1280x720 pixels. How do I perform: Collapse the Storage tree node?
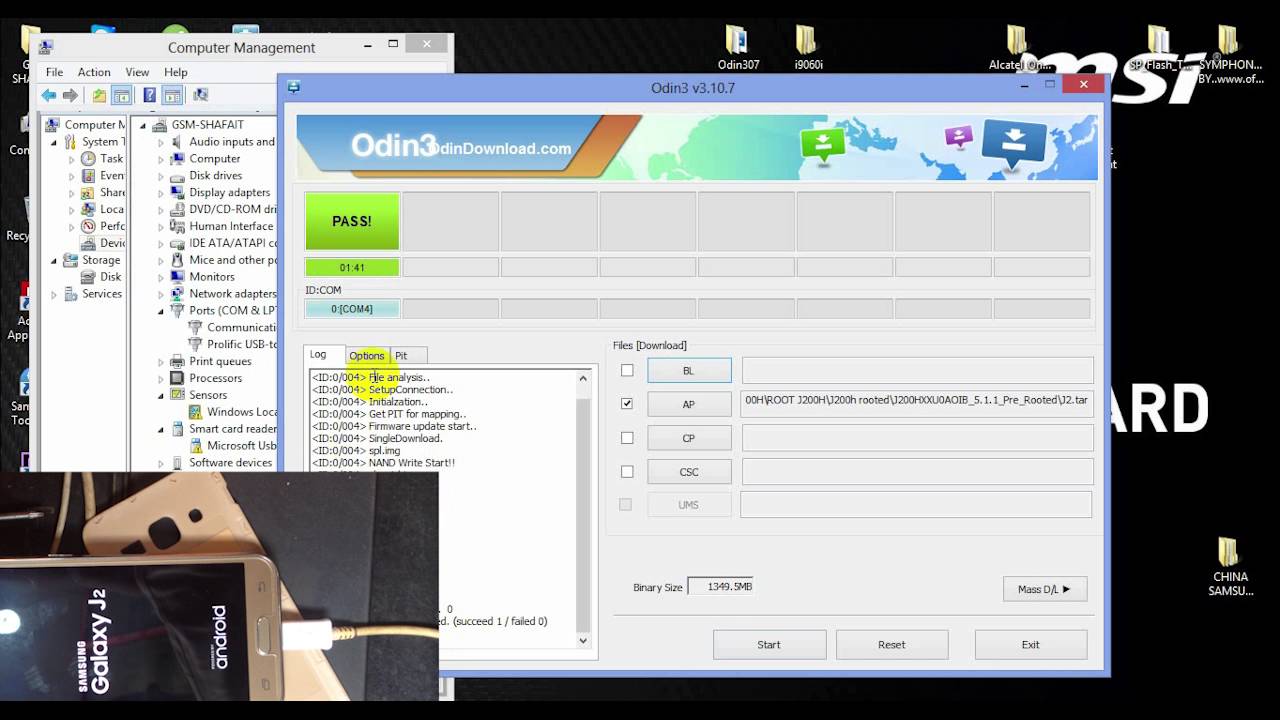pos(54,260)
